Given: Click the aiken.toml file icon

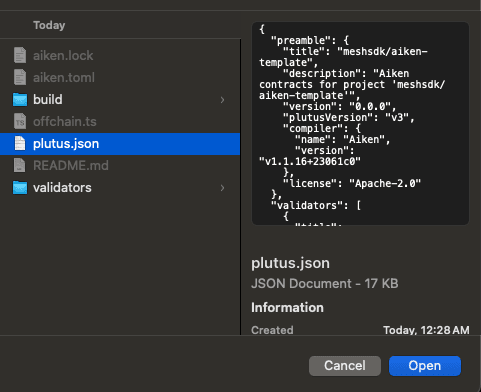Looking at the screenshot, I should coord(20,77).
